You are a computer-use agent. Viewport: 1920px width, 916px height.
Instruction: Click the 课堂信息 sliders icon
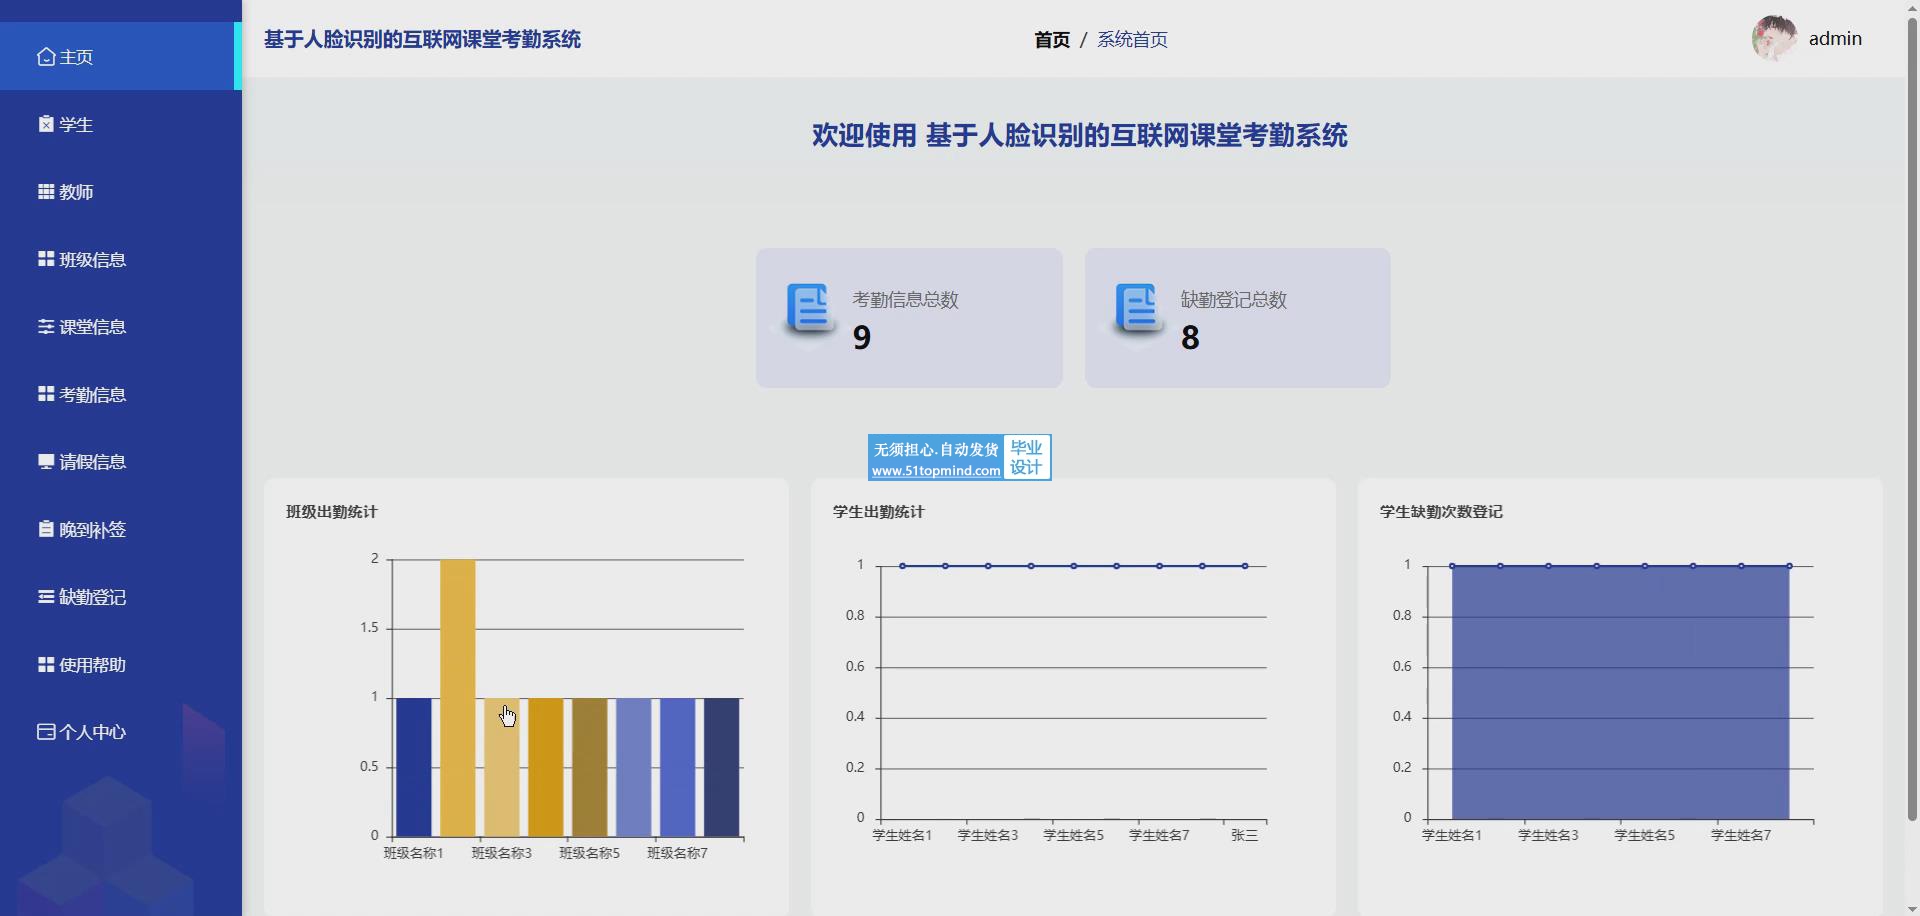(x=46, y=327)
